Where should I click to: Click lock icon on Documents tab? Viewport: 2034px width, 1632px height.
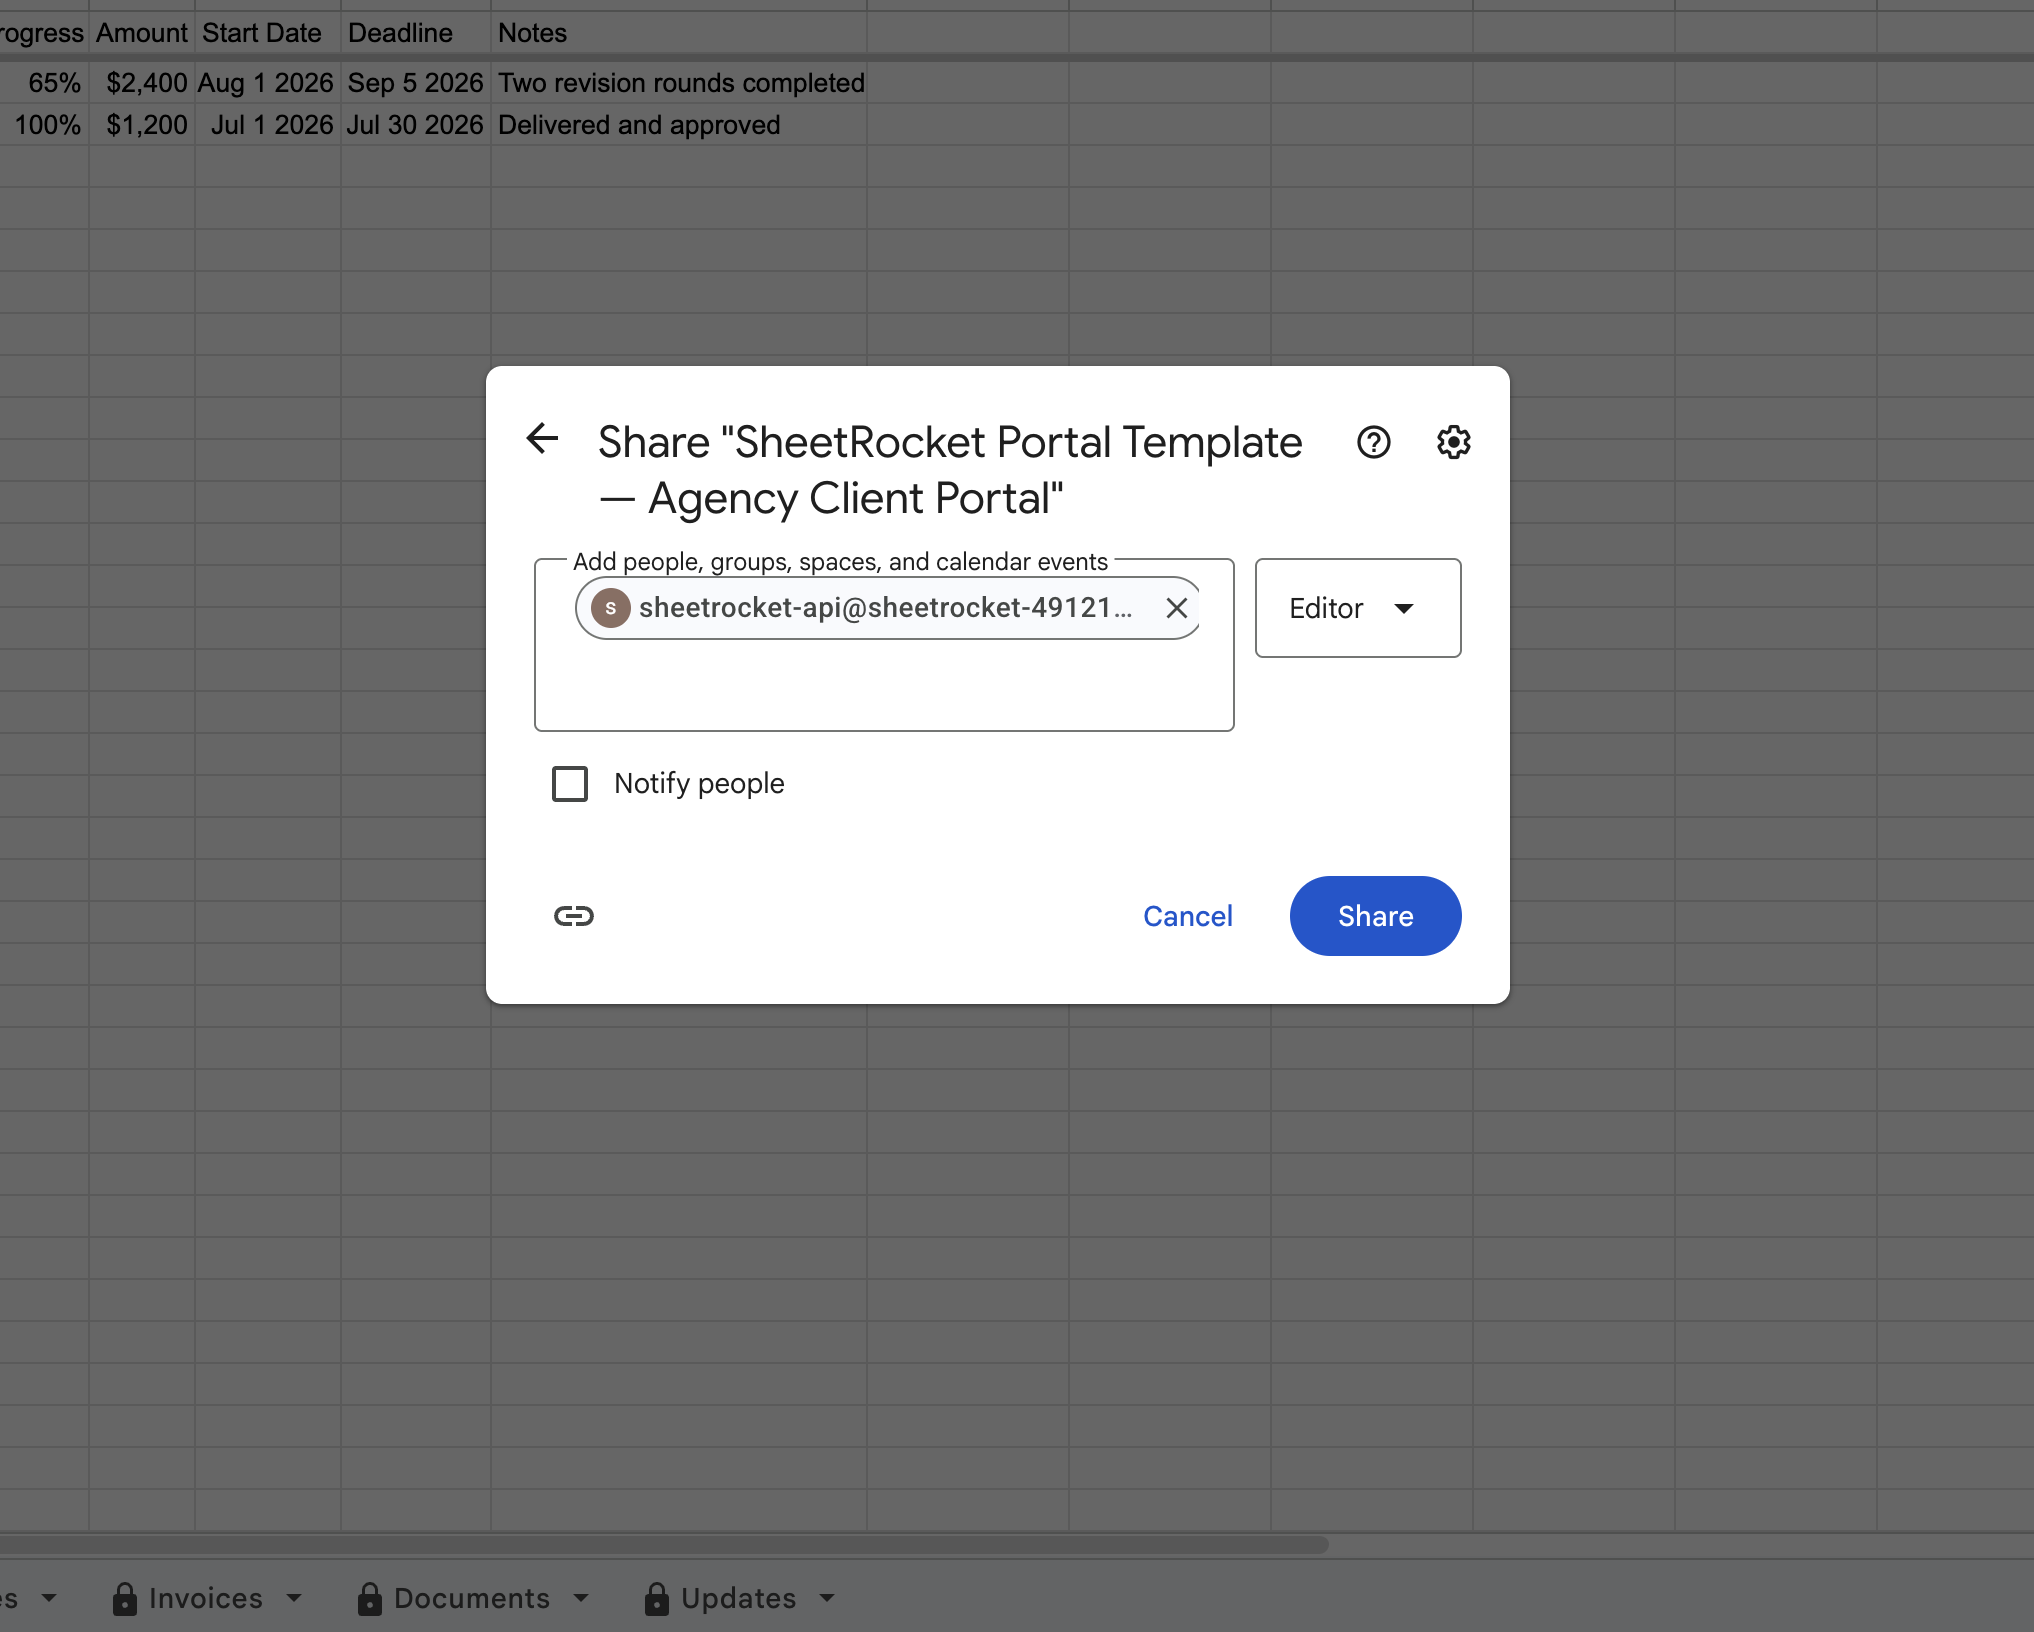[370, 1598]
